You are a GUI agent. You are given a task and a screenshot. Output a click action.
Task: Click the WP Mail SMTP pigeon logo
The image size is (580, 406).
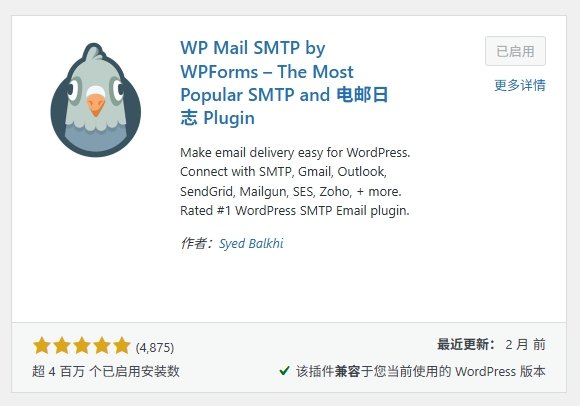click(95, 100)
